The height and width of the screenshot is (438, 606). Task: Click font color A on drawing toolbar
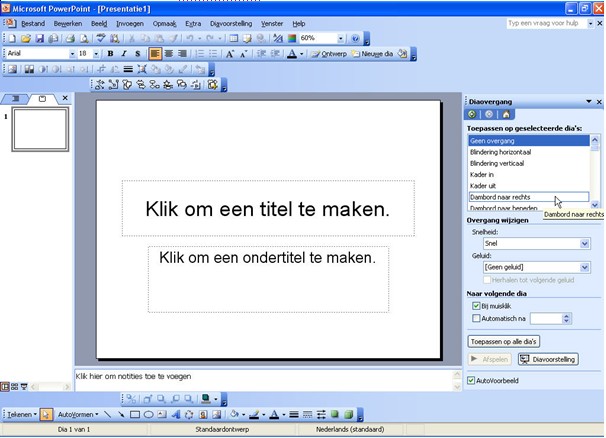(x=274, y=414)
